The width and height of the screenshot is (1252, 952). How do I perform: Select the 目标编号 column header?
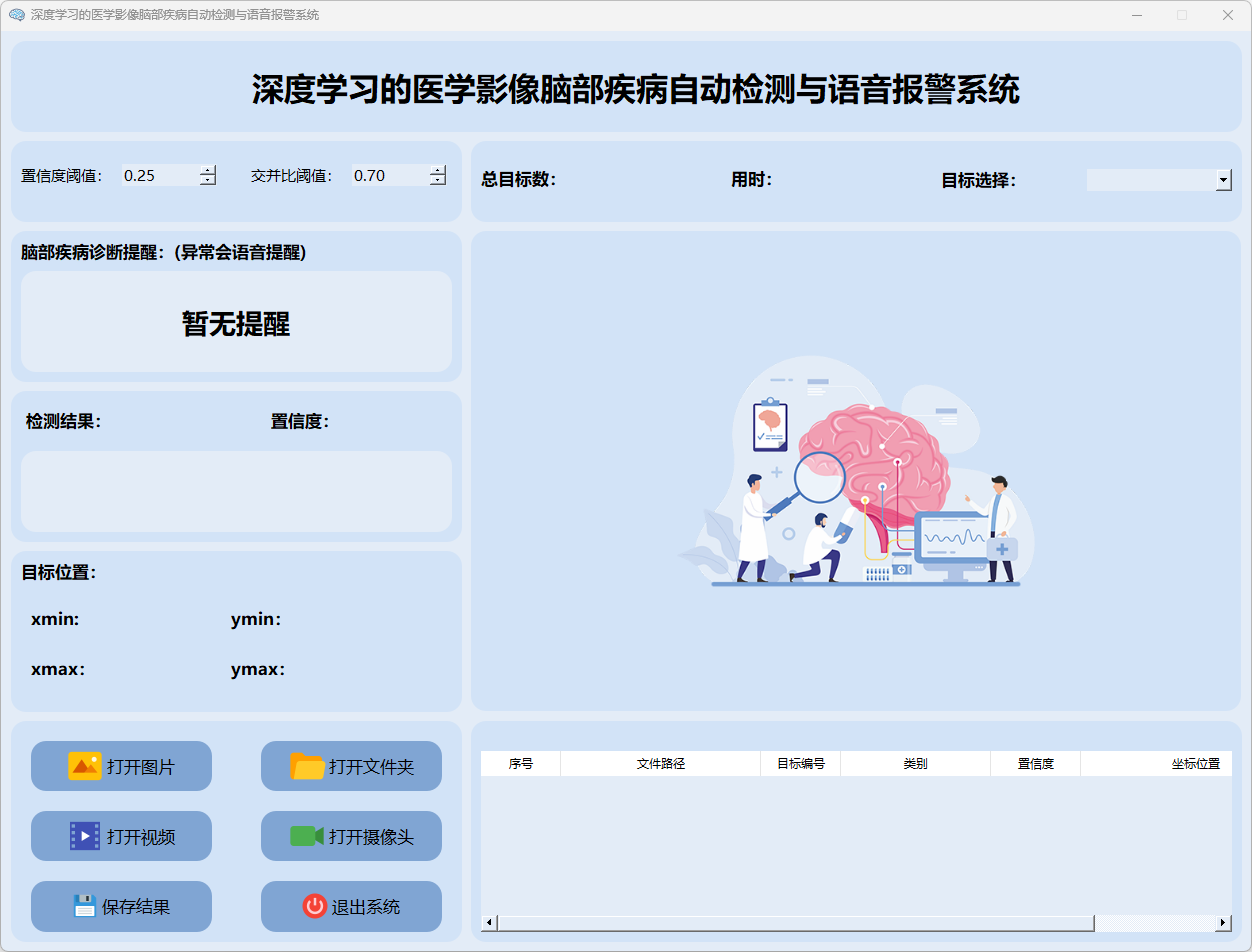point(800,763)
